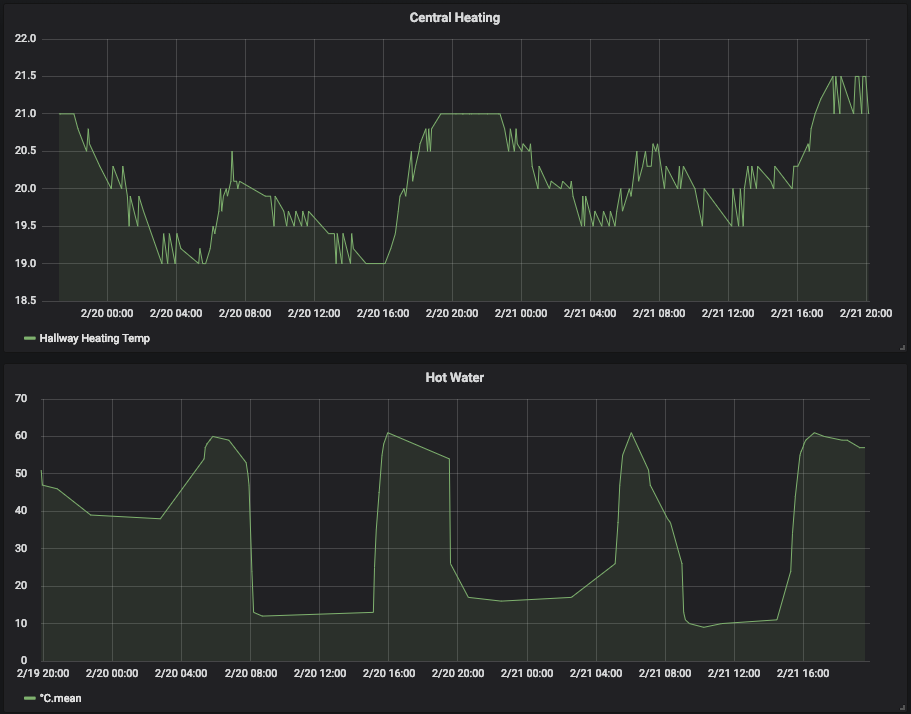Screen dimensions: 911x714
Task: Click the 2/21 08:00 label under Central Heating
Action: point(659,313)
